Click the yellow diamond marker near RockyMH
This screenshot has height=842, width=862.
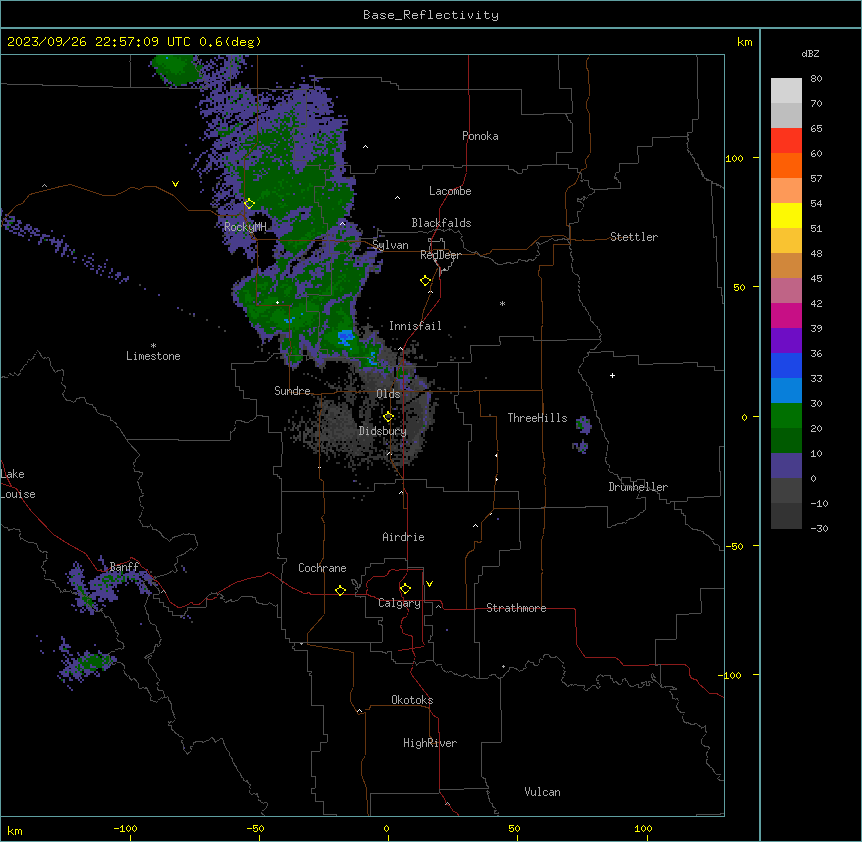point(250,204)
